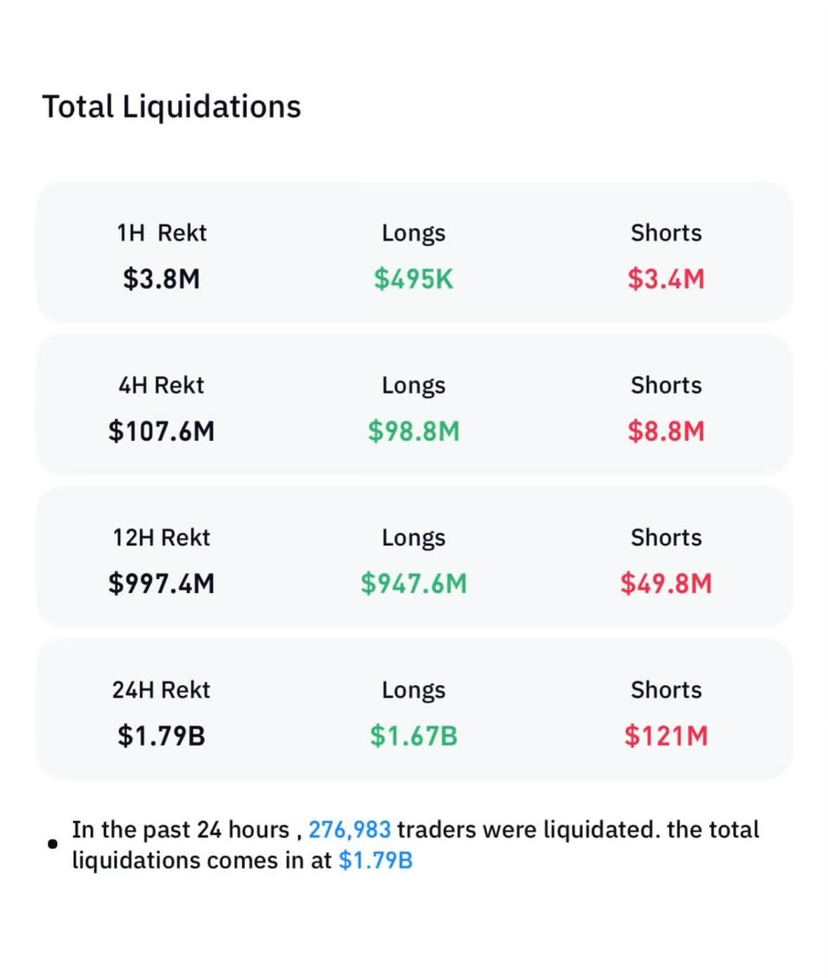Click the $997.4M twelve-hour total
The height and width of the screenshot is (978, 828).
[161, 583]
